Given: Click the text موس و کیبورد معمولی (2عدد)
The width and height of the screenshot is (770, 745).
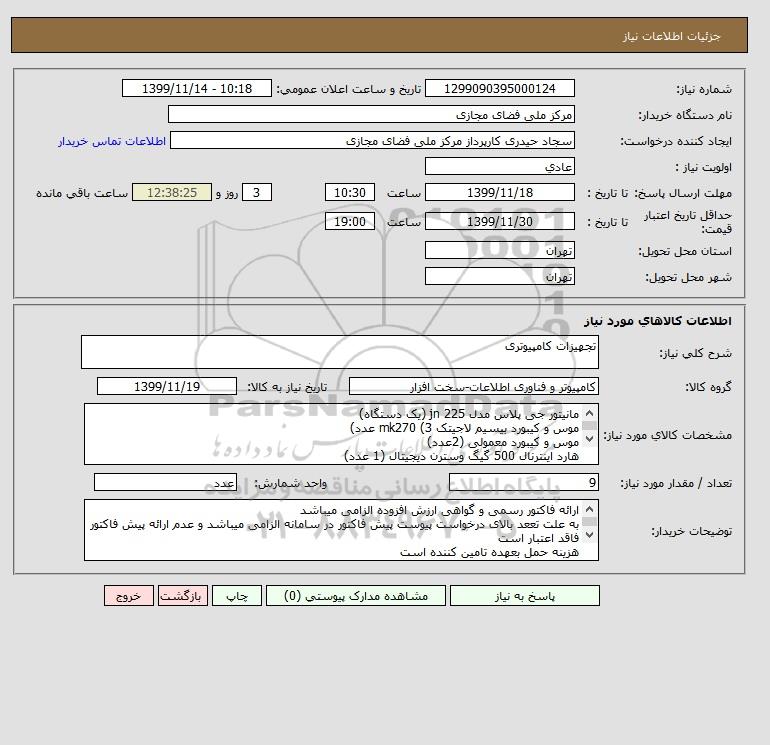Looking at the screenshot, I should pos(503,442).
